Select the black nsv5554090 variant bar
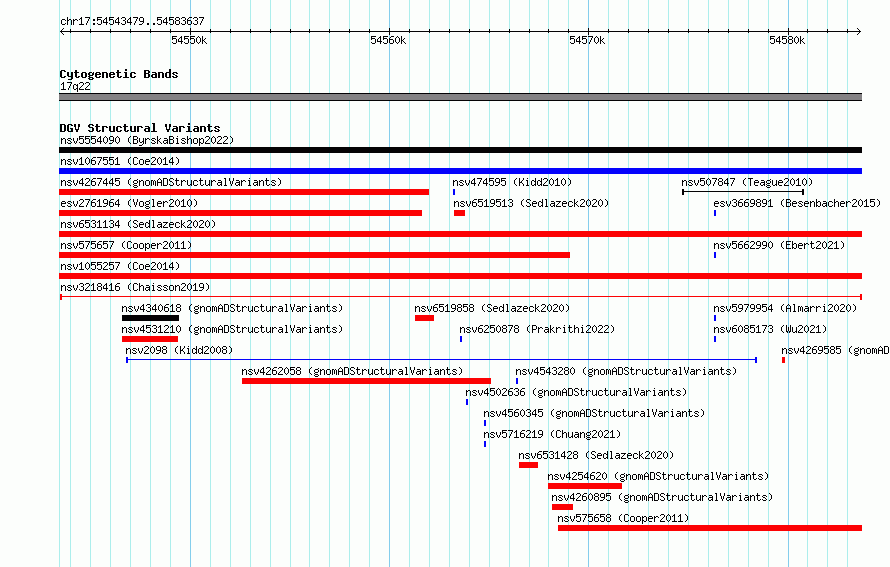Screen dimensions: 890x567 [460, 150]
